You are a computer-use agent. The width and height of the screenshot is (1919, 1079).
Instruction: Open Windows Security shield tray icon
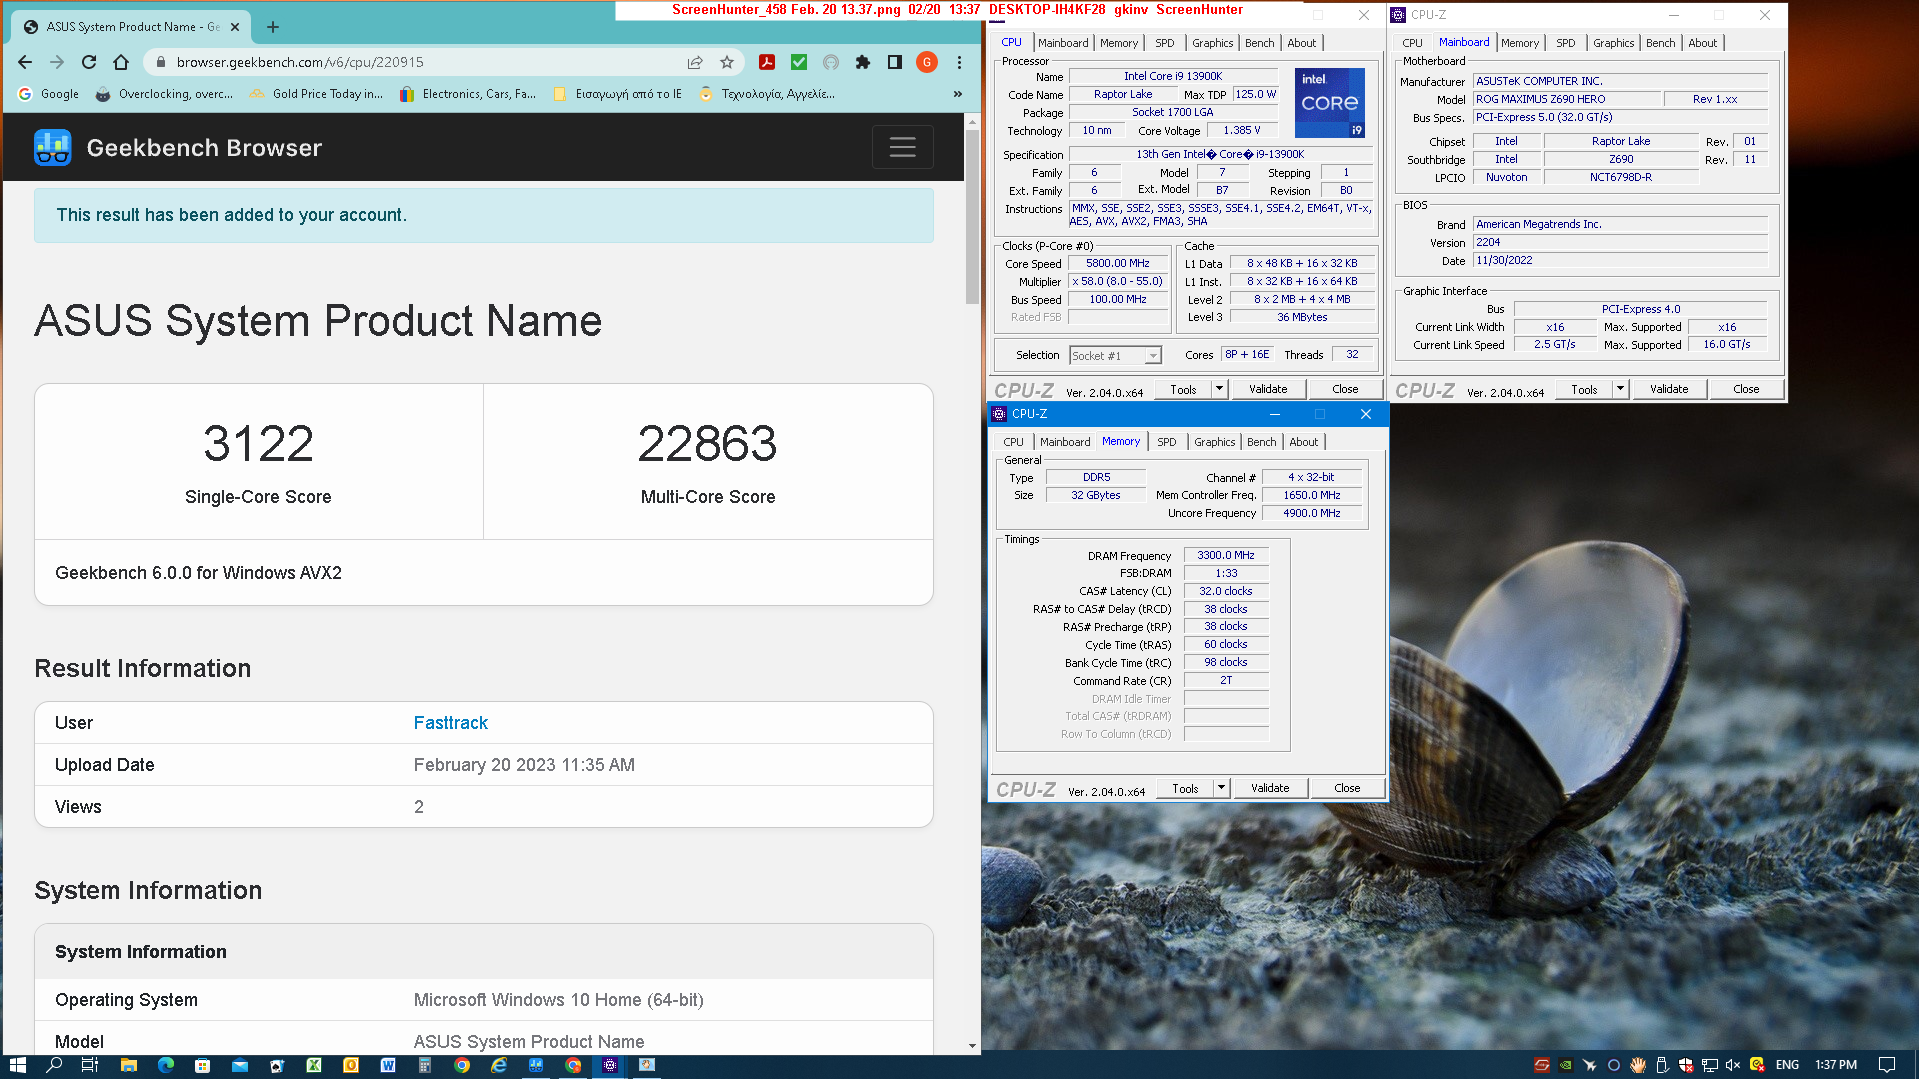[1686, 1065]
